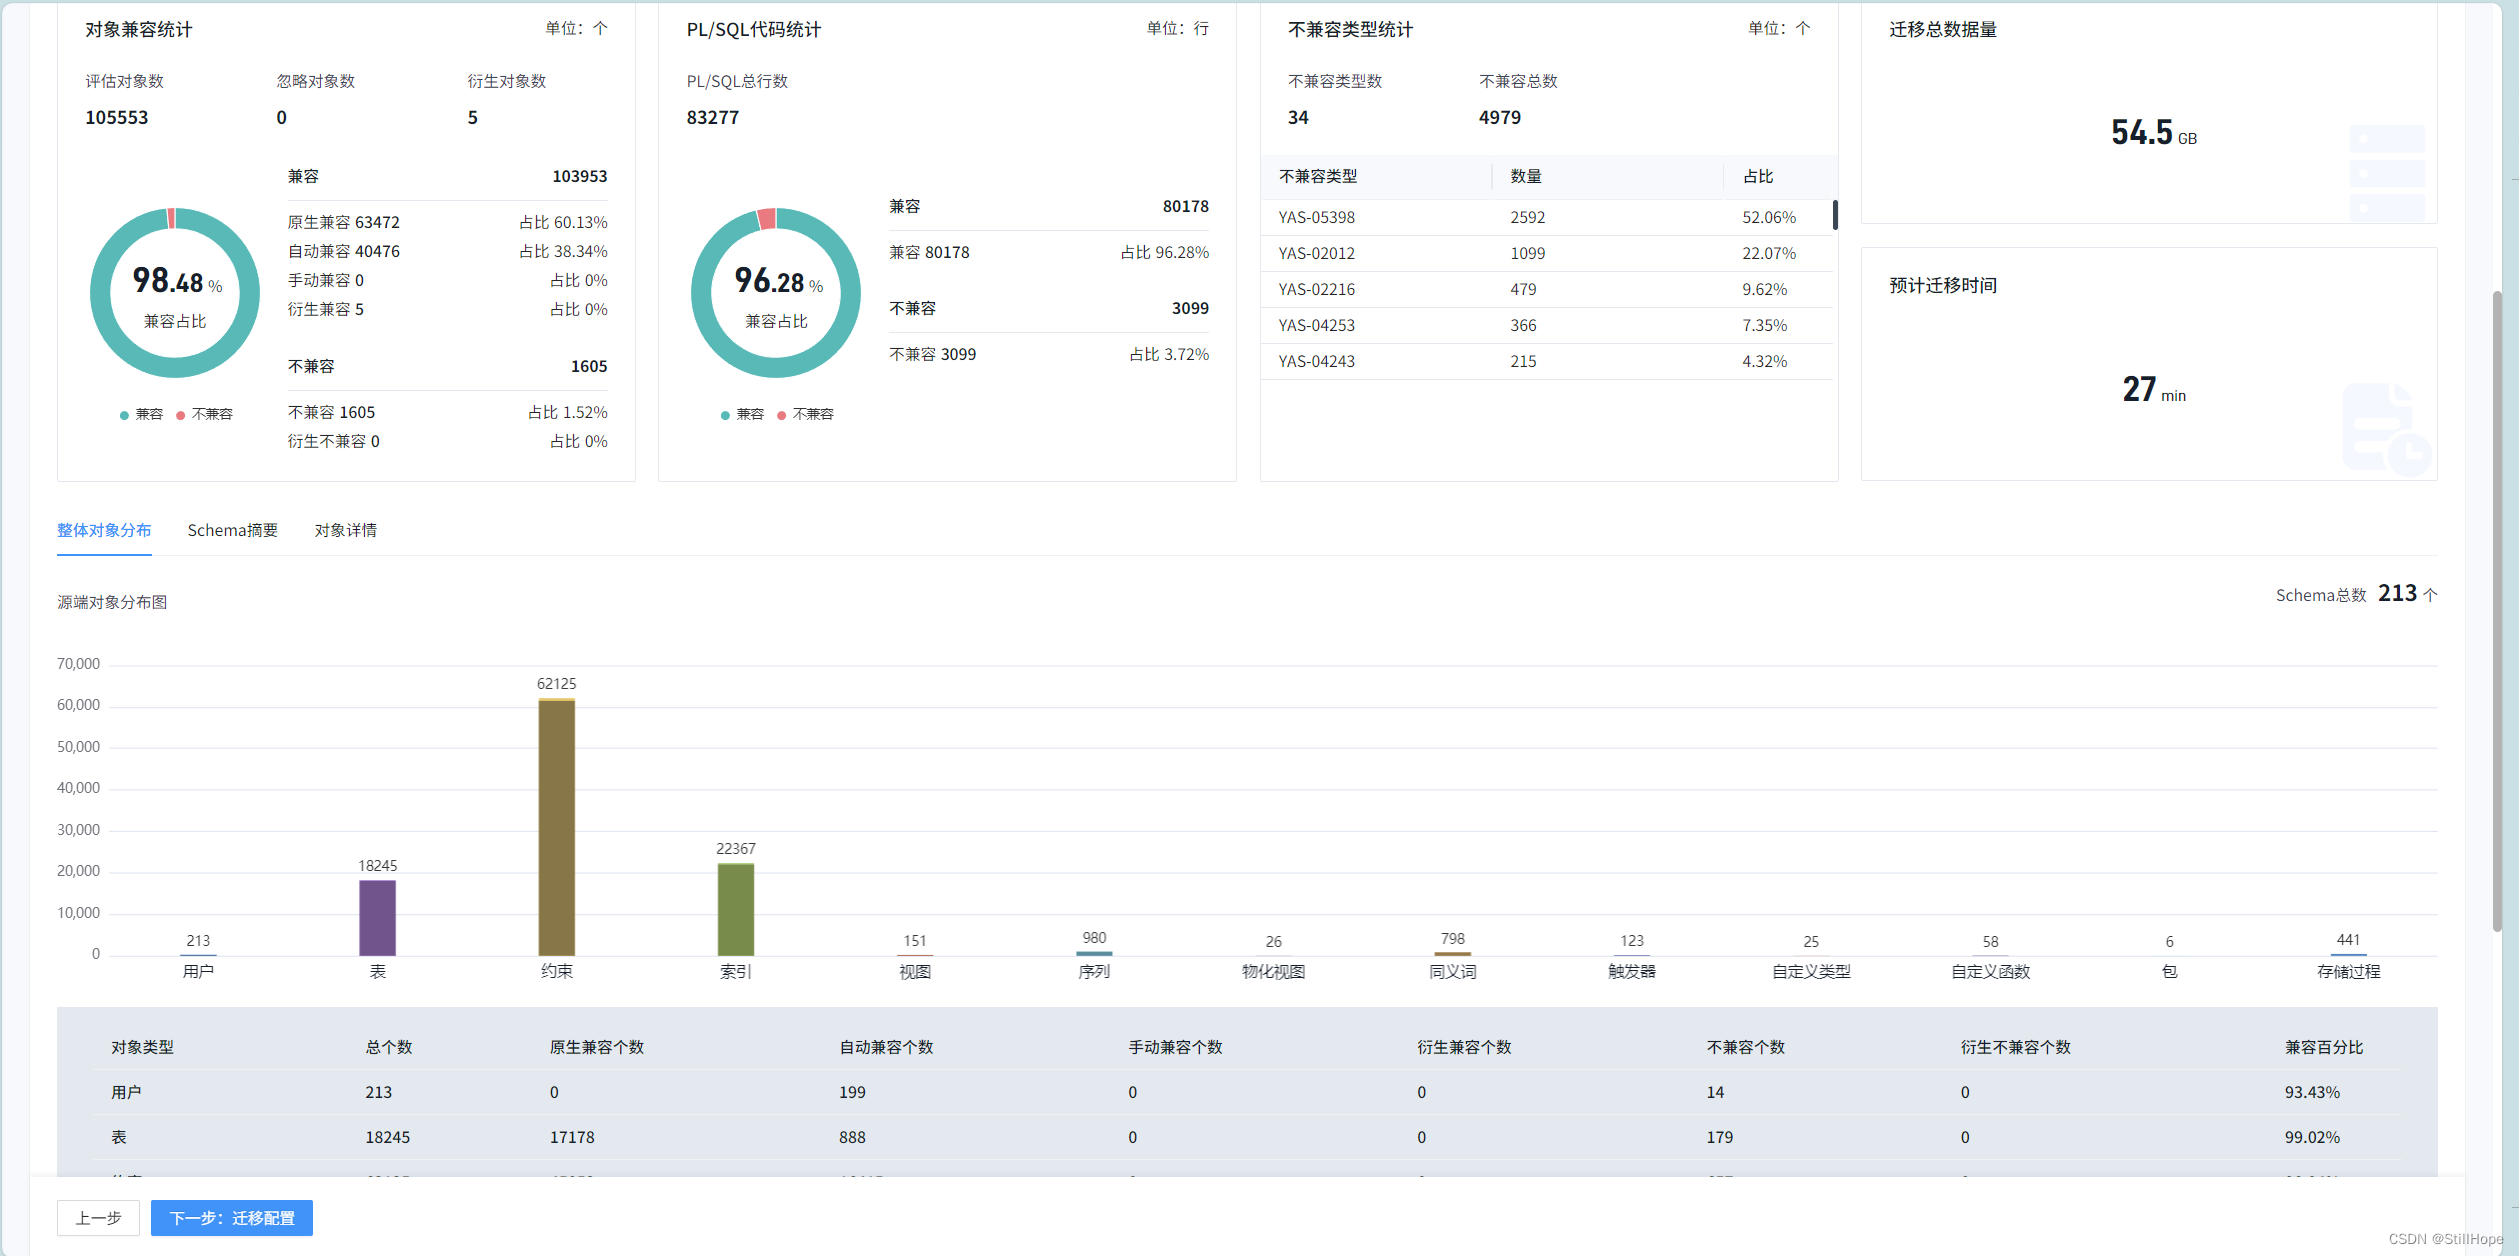The width and height of the screenshot is (2519, 1256).
Task: Click the object compatibility donut chart 98.48%
Action: tap(175, 292)
